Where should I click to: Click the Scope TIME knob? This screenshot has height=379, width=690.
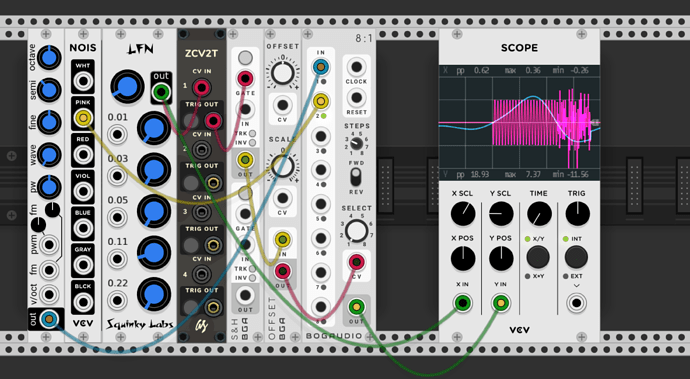[539, 214]
